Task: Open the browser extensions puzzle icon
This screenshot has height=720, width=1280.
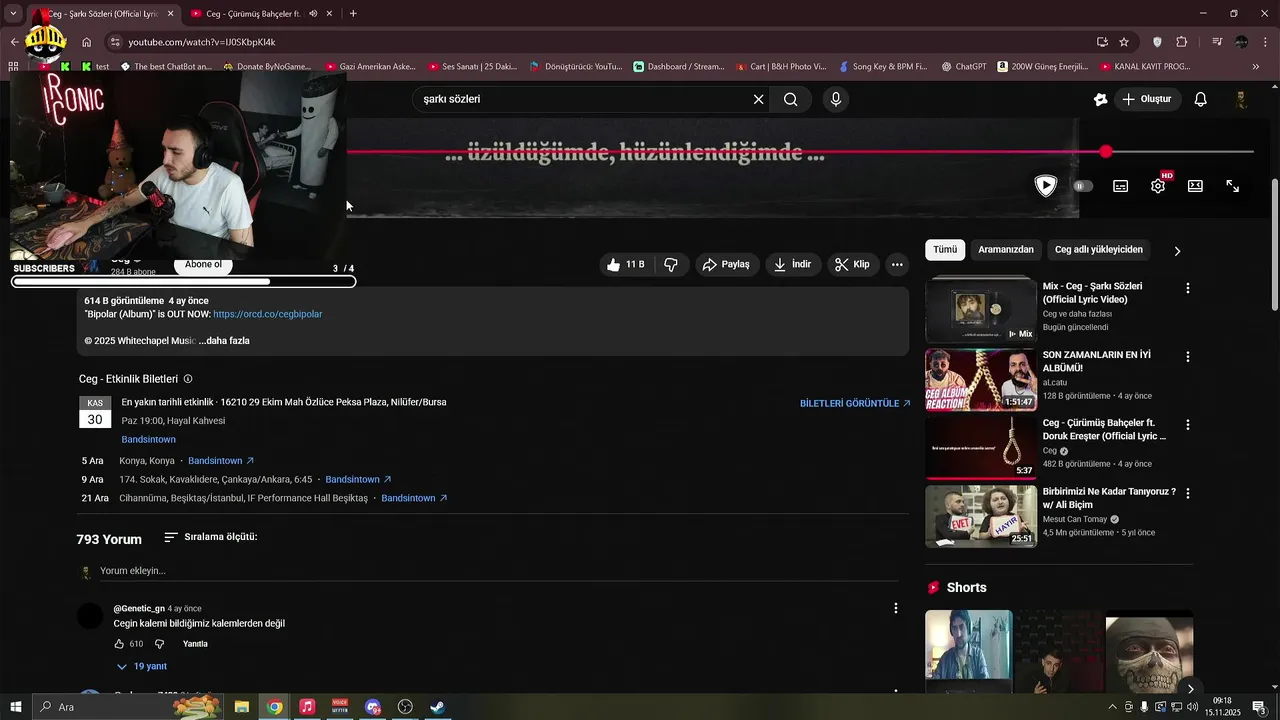Action: (x=1181, y=42)
